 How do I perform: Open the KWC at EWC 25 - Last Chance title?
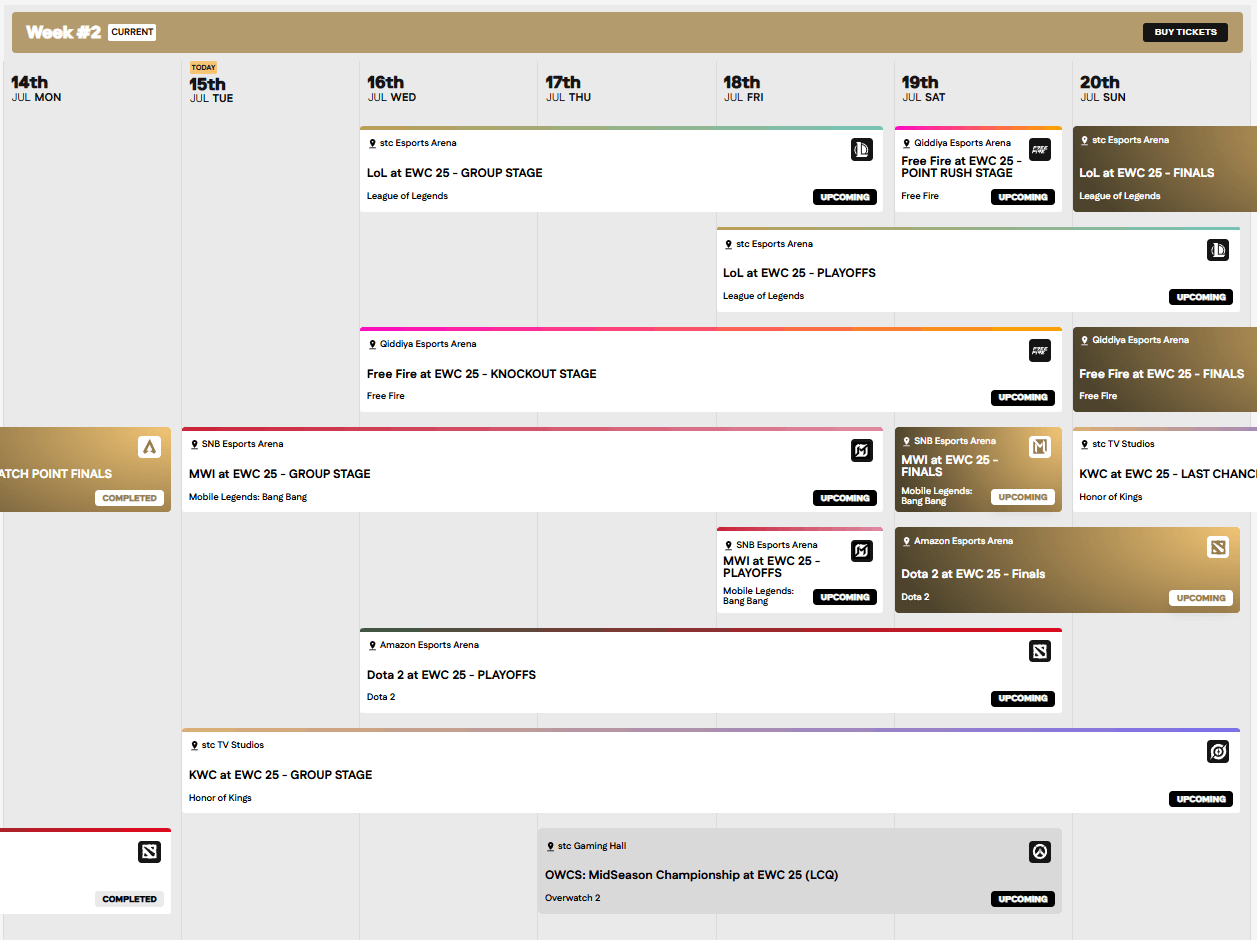coord(1168,474)
